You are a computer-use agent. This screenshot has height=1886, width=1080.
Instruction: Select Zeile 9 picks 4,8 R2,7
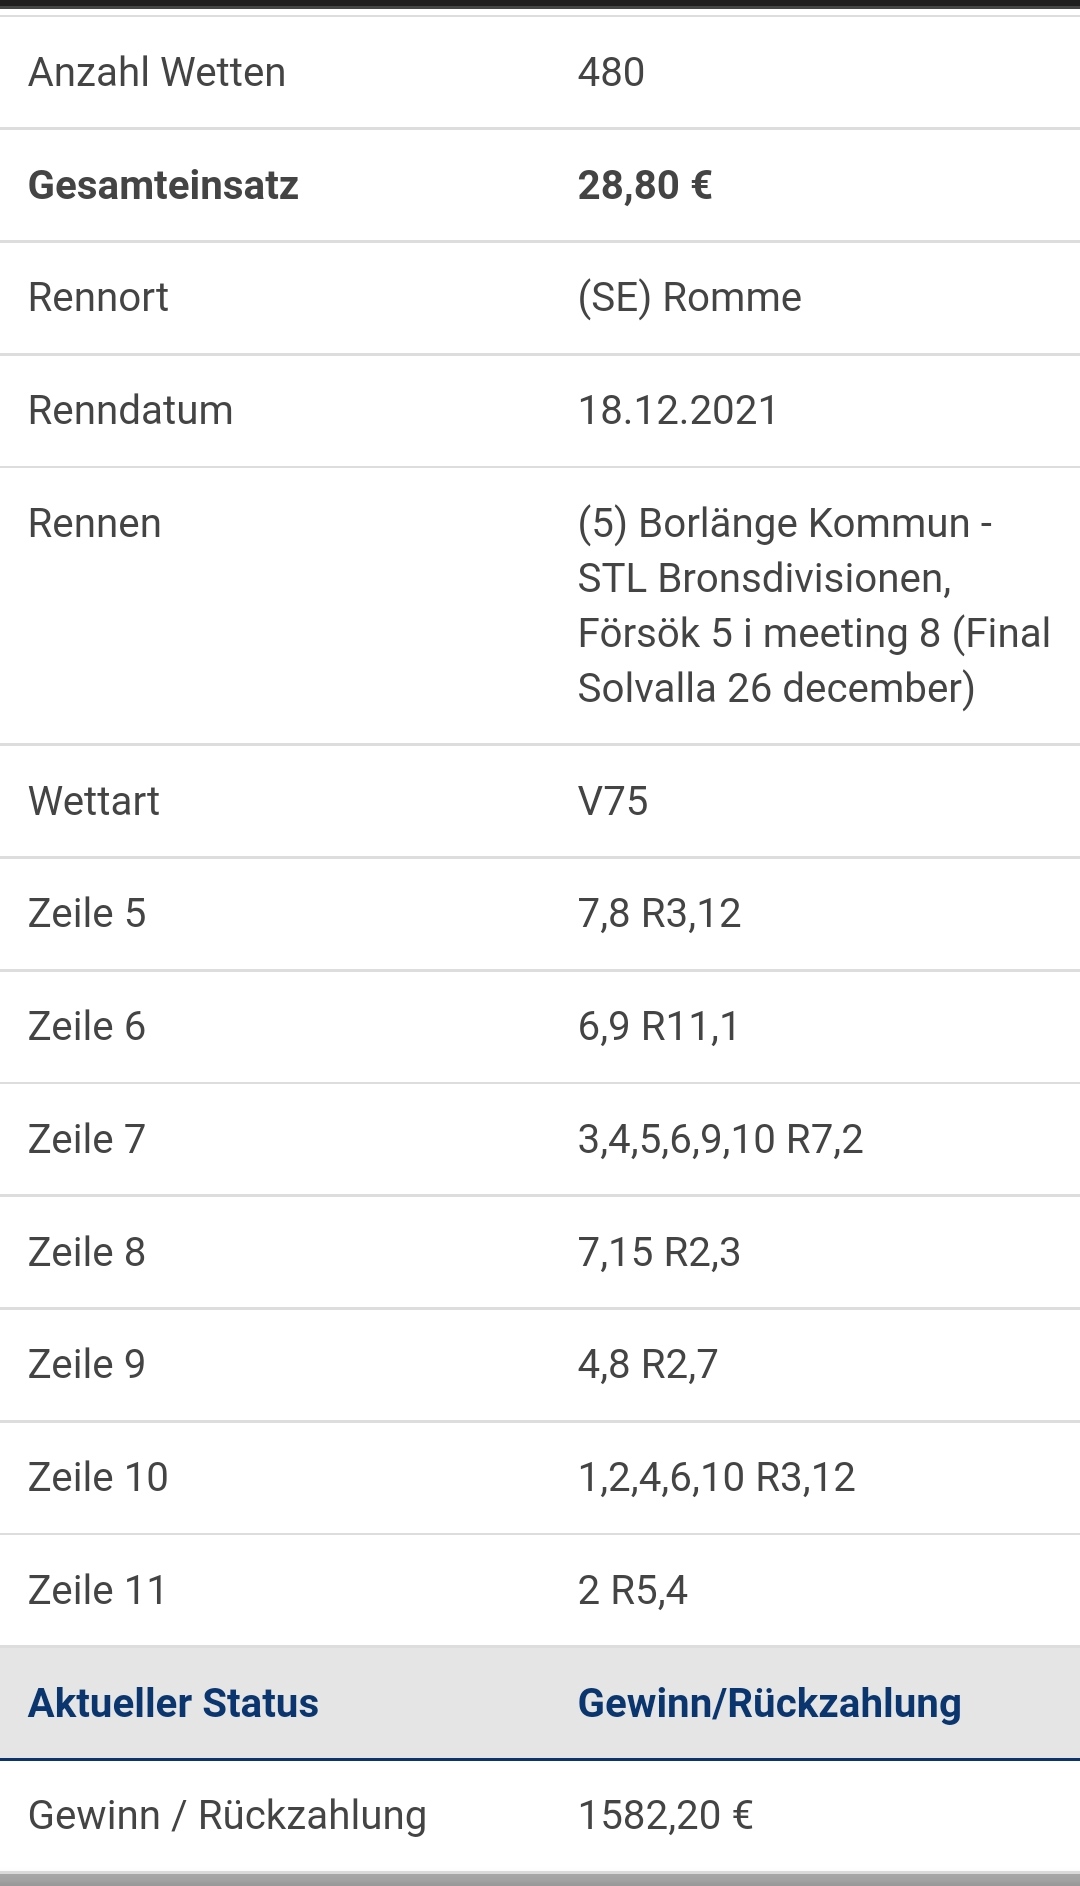click(x=648, y=1365)
